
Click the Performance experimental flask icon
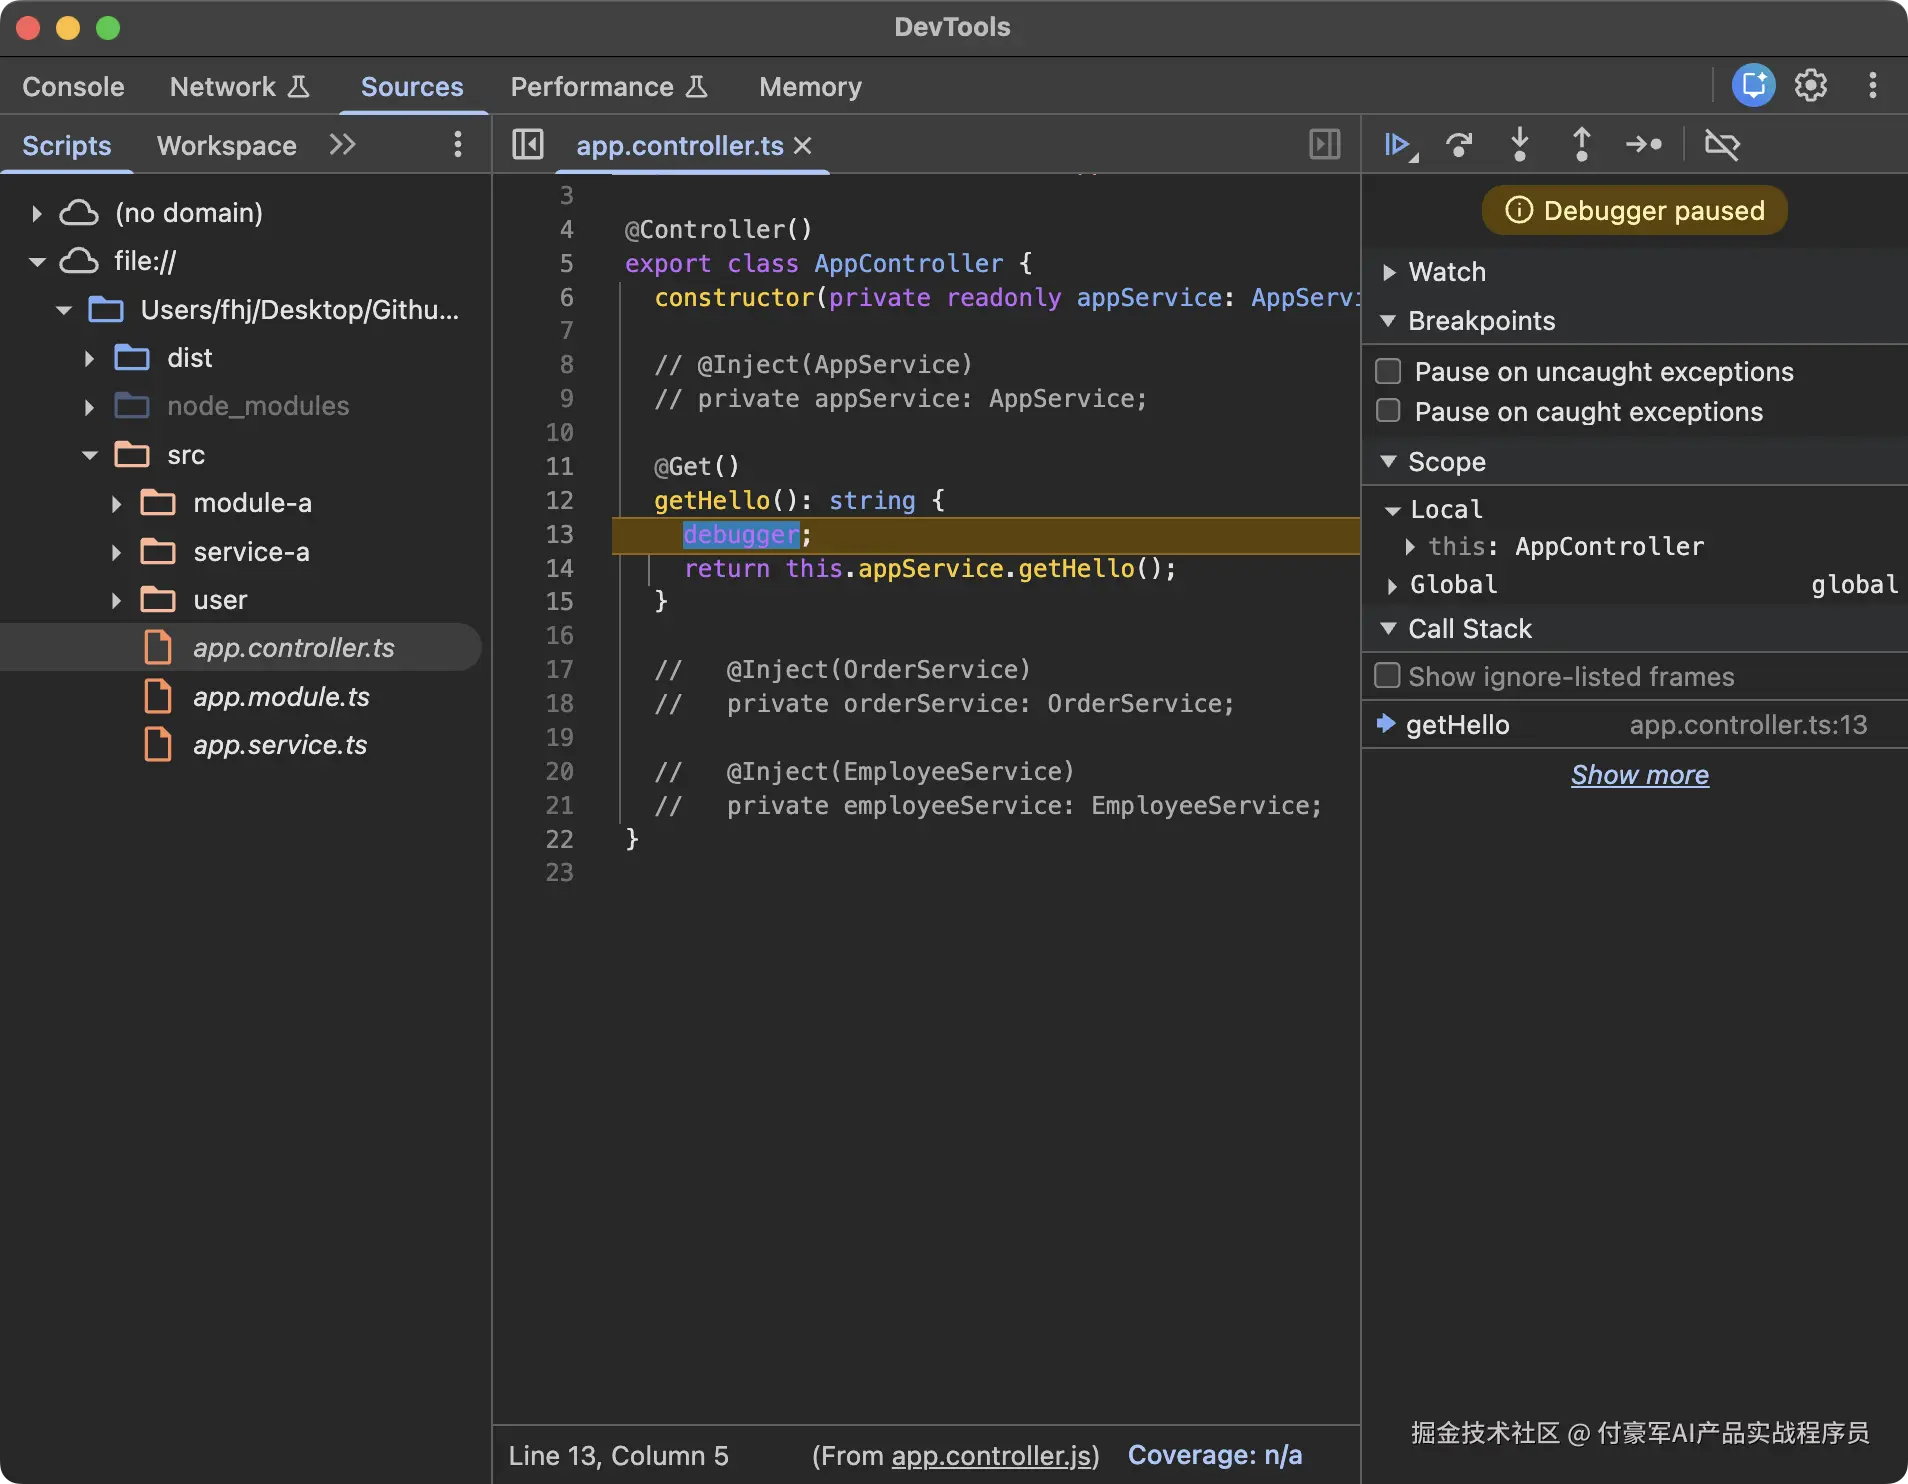coord(697,87)
